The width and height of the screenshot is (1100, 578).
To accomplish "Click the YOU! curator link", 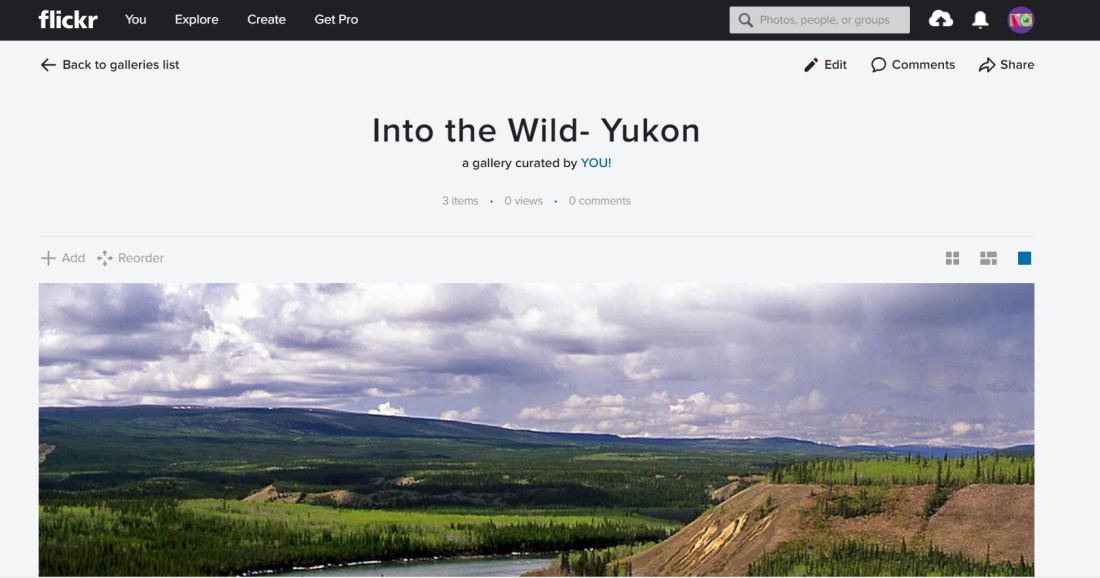I will [596, 163].
